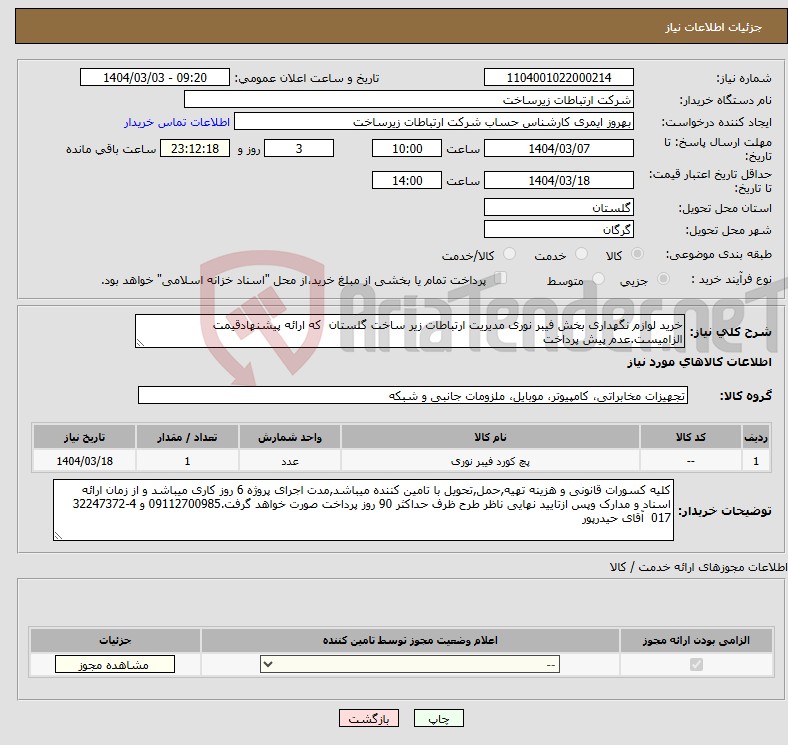The height and width of the screenshot is (745, 788).
Task: Click the buyer notes textarea
Action: coord(363,510)
